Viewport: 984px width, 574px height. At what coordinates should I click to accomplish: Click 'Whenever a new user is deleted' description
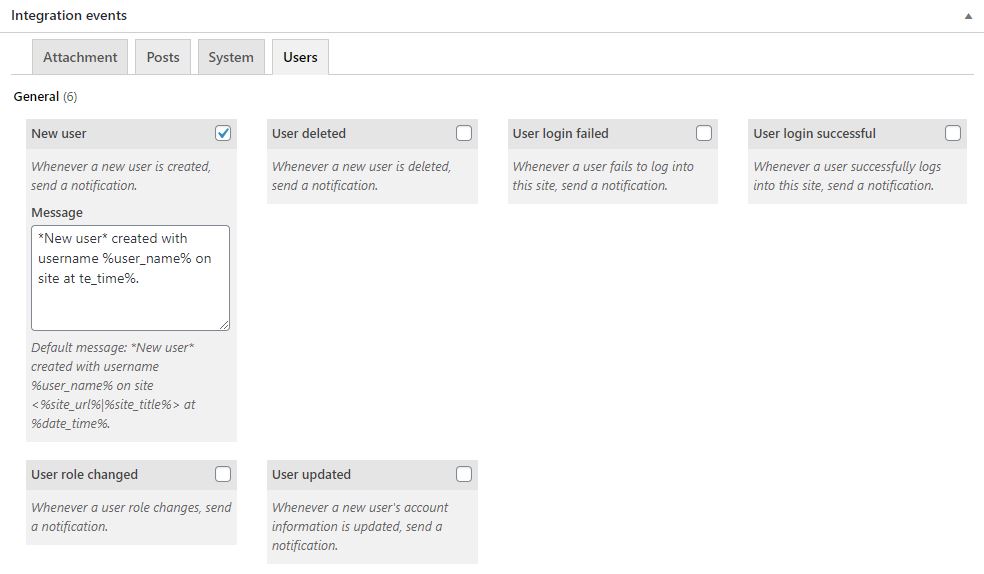click(x=361, y=176)
